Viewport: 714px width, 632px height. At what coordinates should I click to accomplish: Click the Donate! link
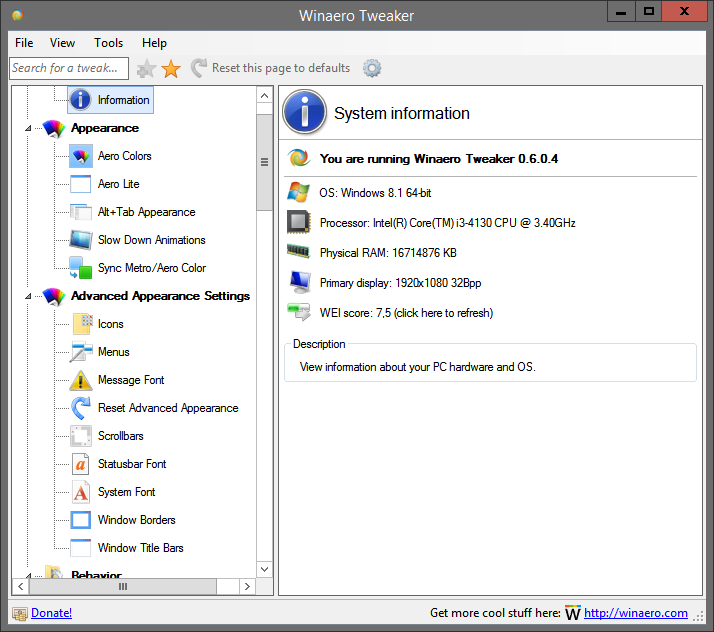point(51,613)
